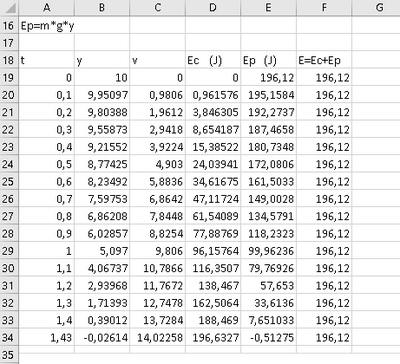
Task: Click cell containing Ep=m*g*y formula text
Action: [47, 26]
